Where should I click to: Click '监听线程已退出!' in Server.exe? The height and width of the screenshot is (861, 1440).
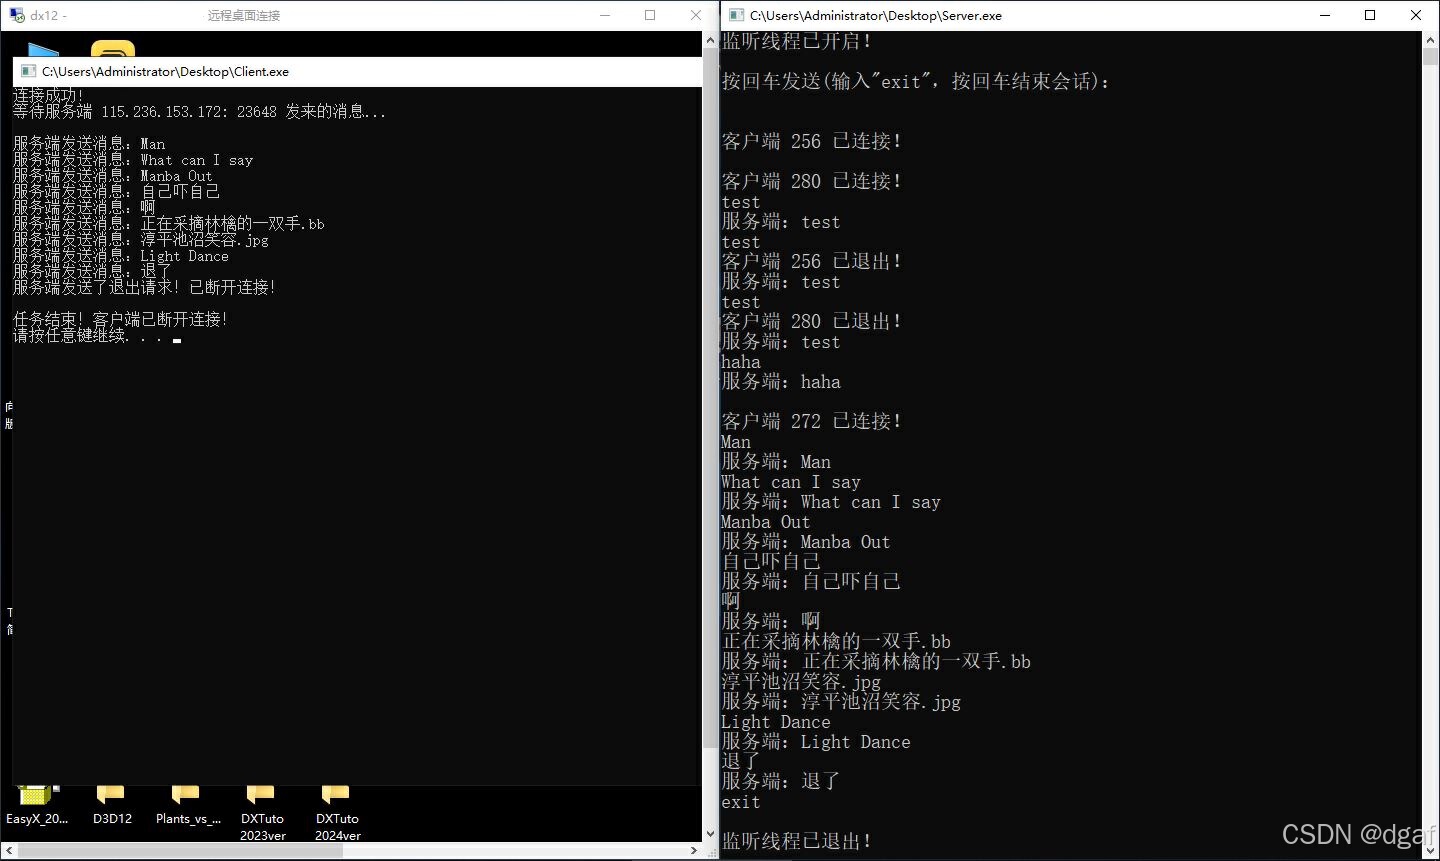[x=797, y=841]
